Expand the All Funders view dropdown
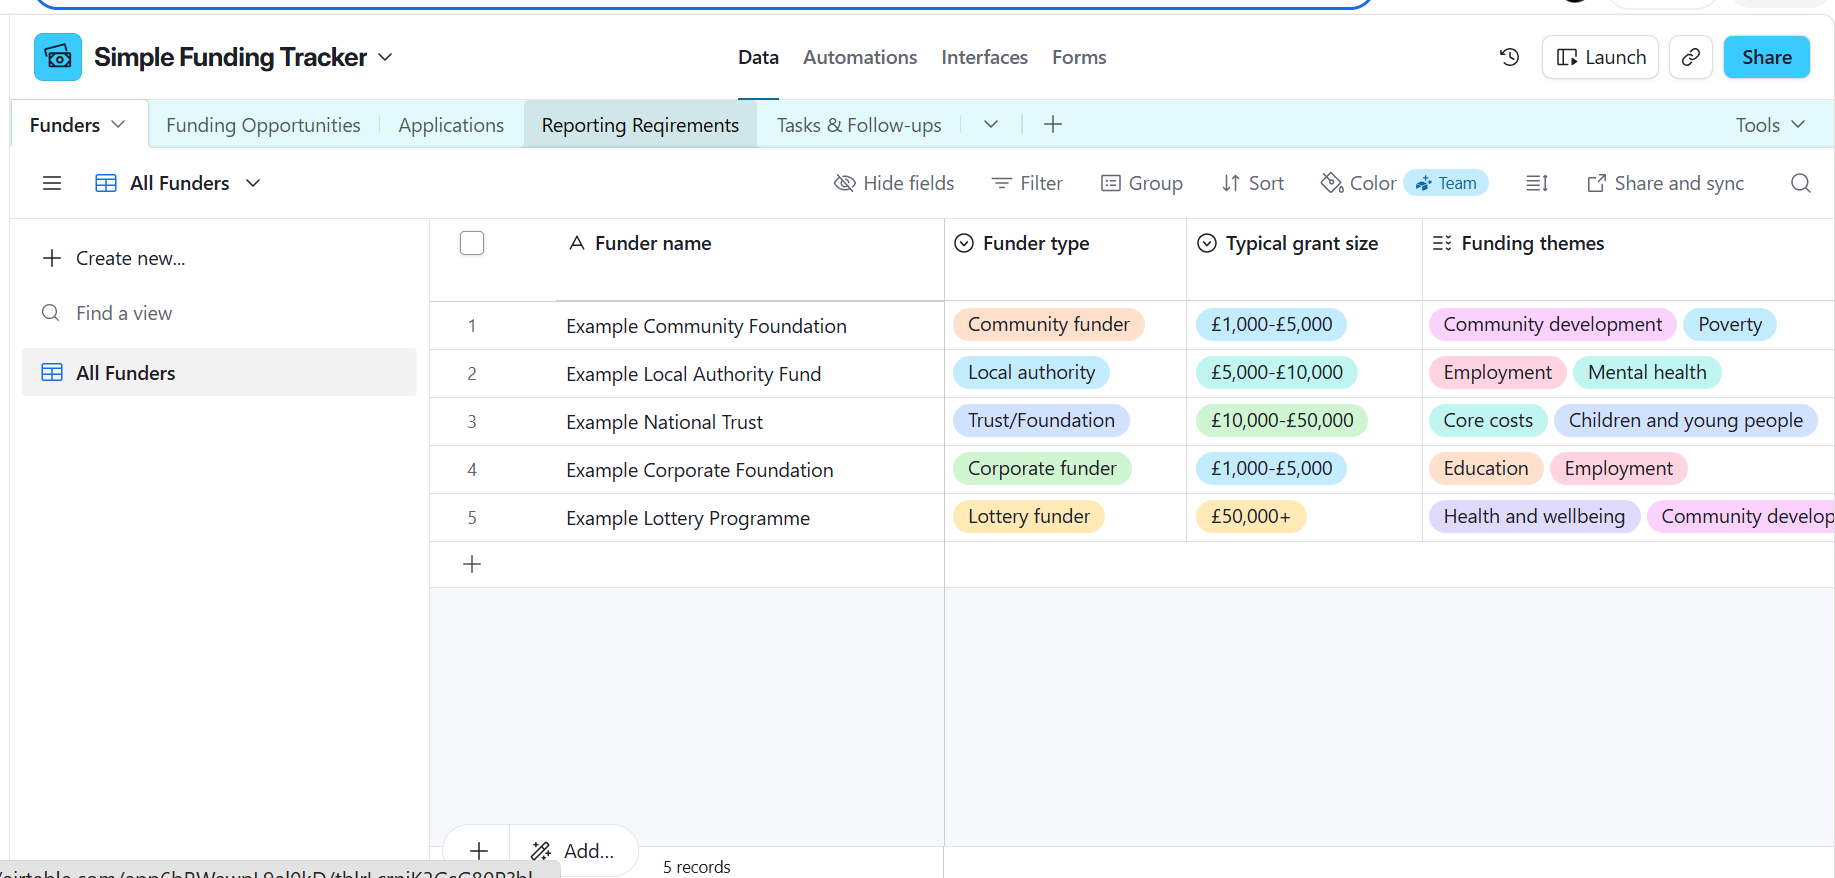 pos(253,183)
